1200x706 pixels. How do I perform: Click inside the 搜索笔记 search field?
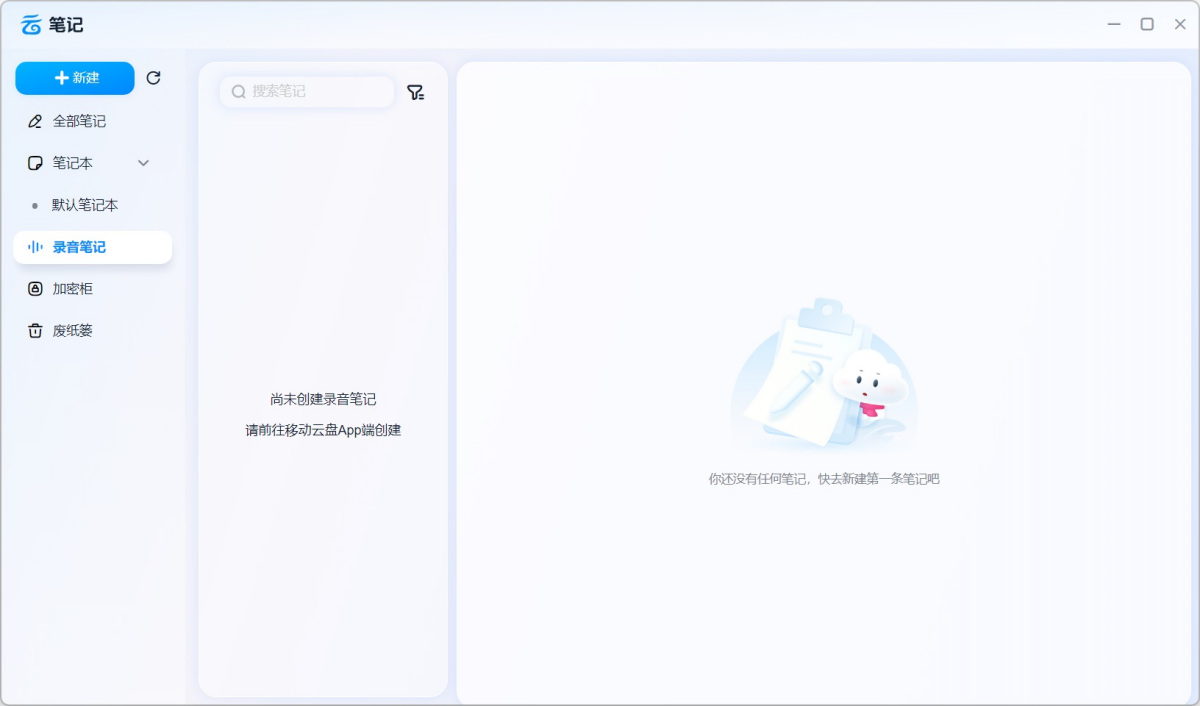click(305, 91)
